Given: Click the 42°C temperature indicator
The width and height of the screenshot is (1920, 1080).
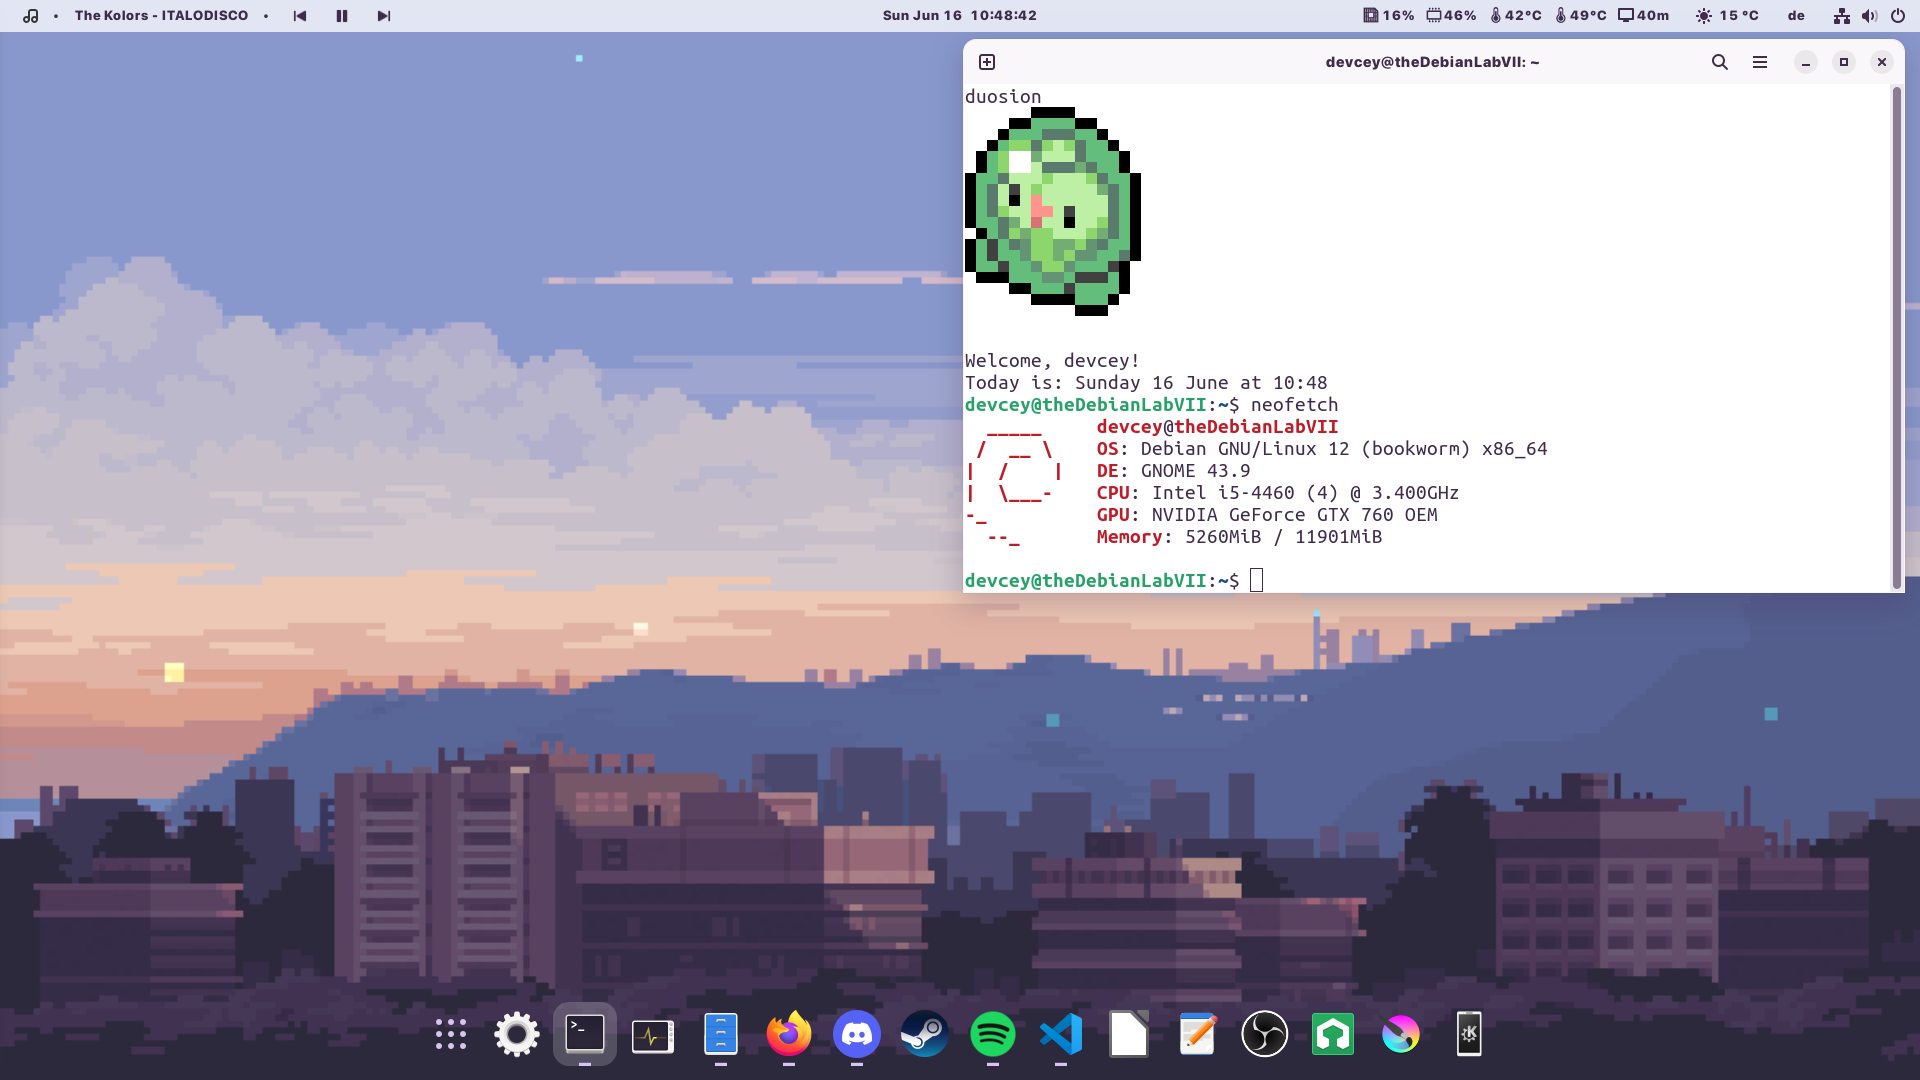Looking at the screenshot, I should pyautogui.click(x=1516, y=16).
